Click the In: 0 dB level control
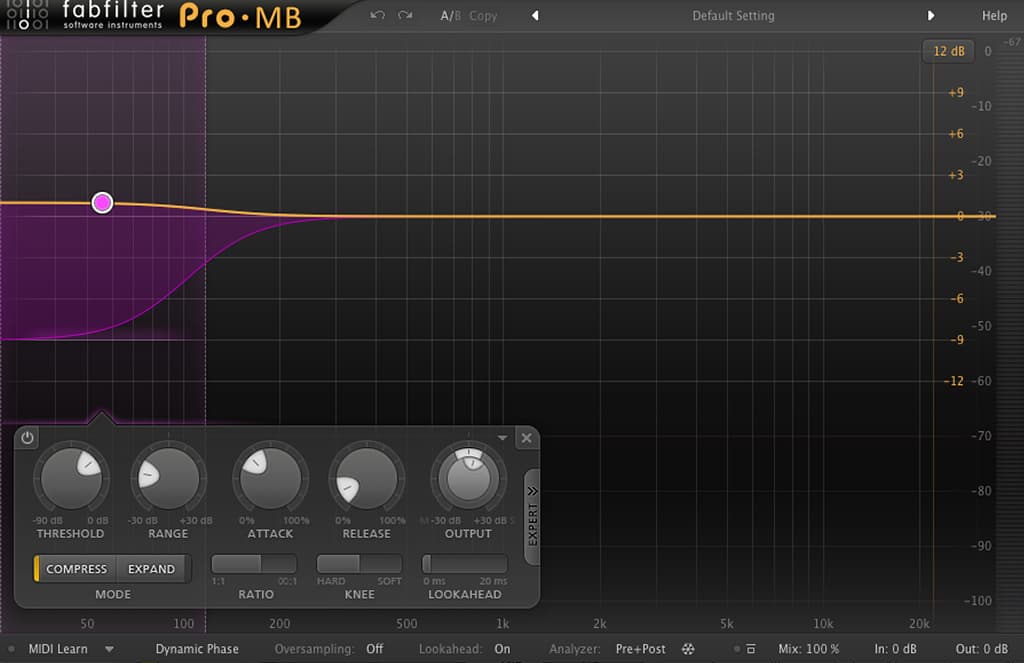 (x=895, y=649)
